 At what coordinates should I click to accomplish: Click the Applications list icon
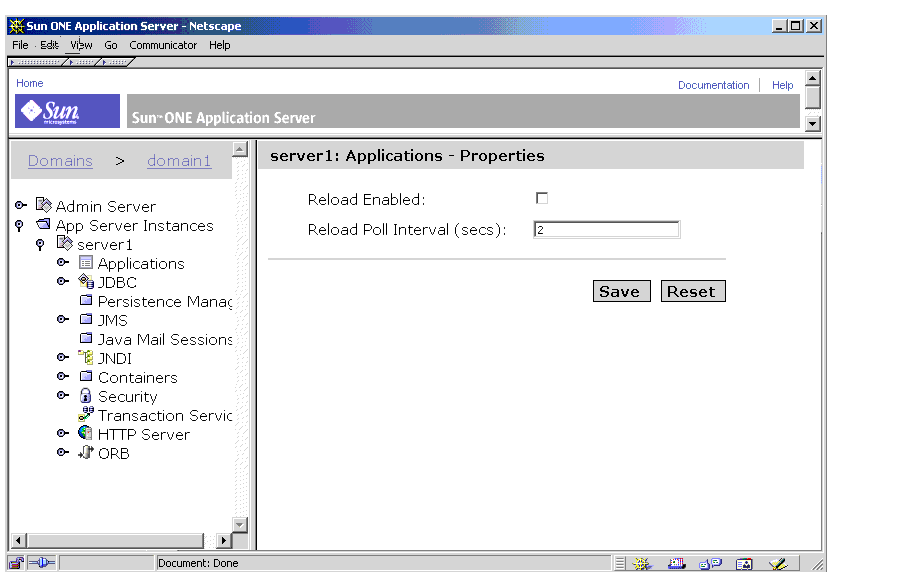(86, 263)
